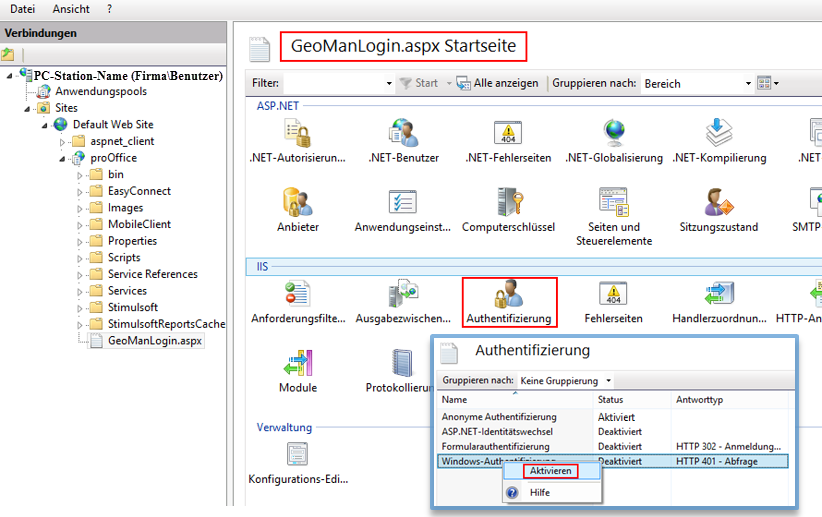
Task: Open Seiten und Steuerelemente icon
Action: (614, 202)
